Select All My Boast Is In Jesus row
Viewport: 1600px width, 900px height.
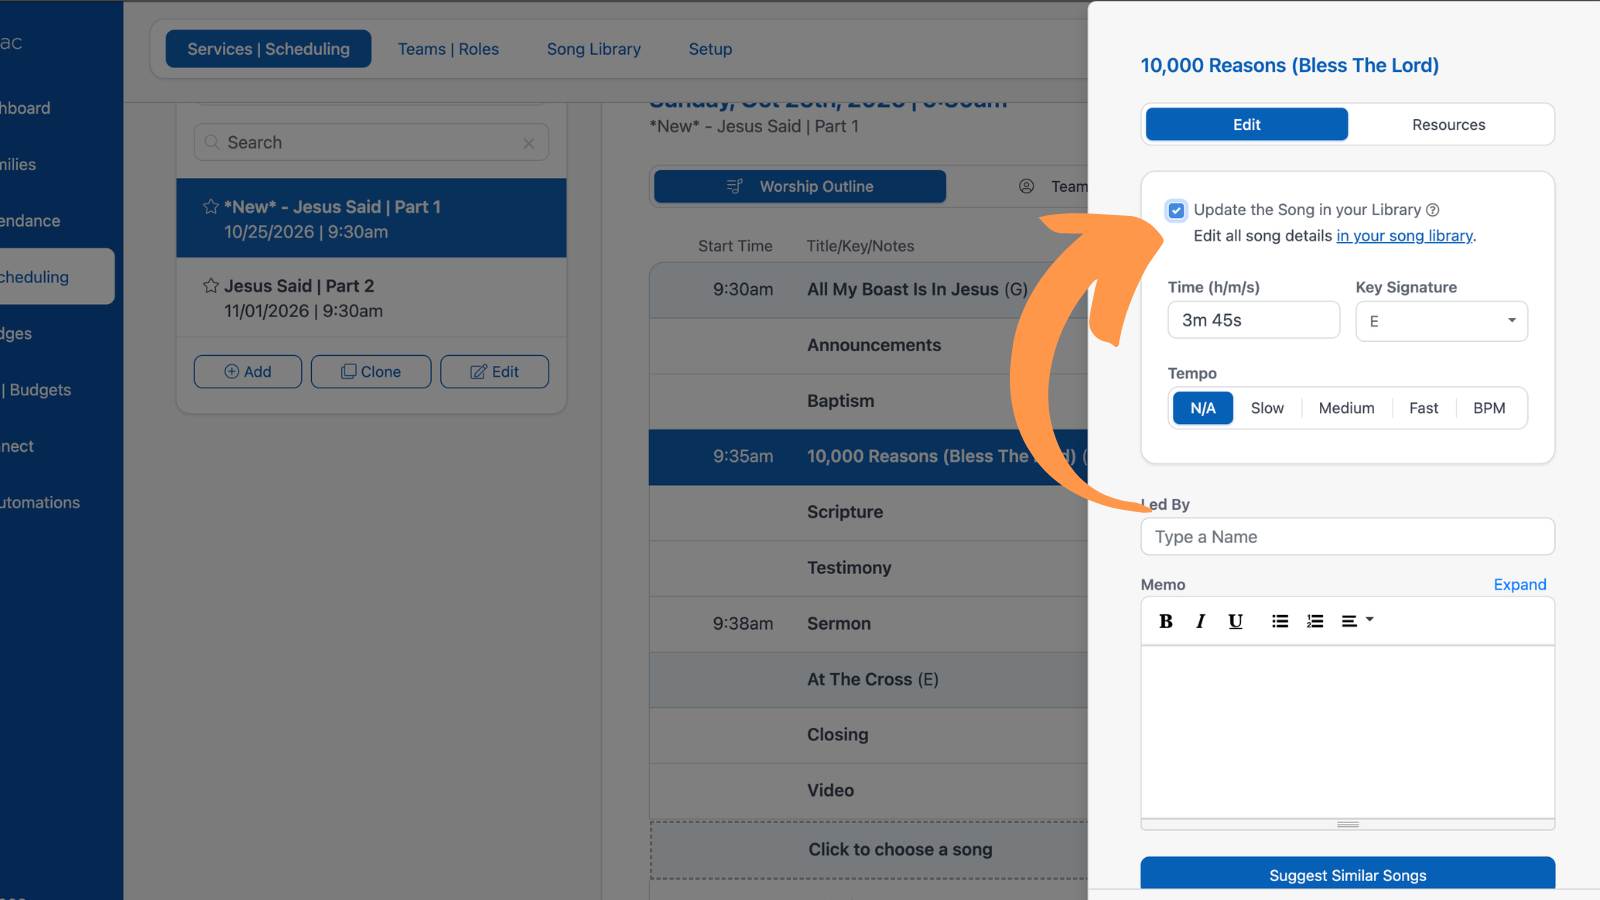pos(868,290)
